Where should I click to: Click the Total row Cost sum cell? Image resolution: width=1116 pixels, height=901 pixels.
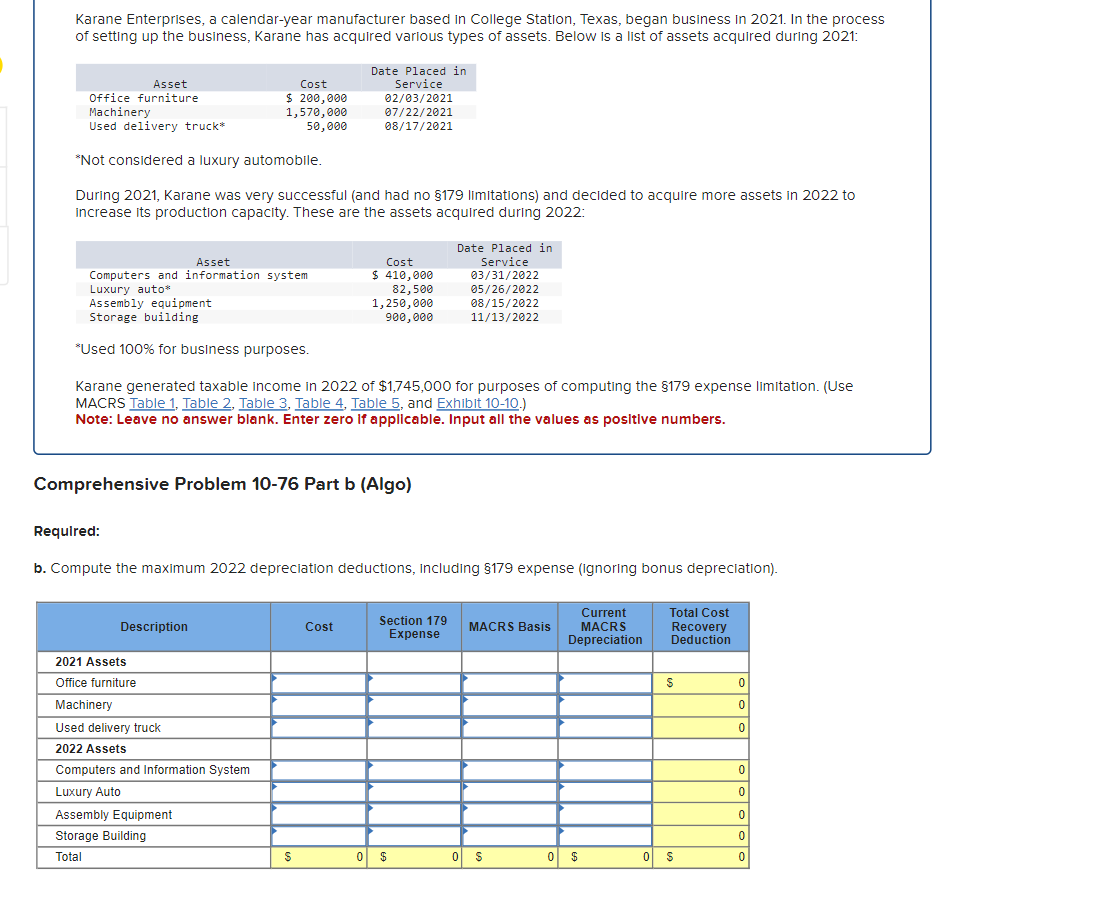tap(319, 857)
